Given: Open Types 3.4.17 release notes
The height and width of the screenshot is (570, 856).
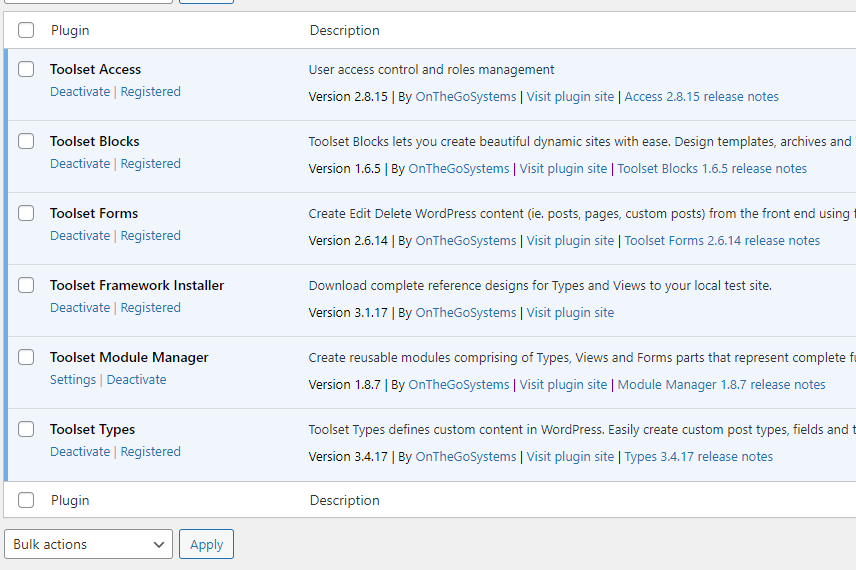Looking at the screenshot, I should point(699,457).
